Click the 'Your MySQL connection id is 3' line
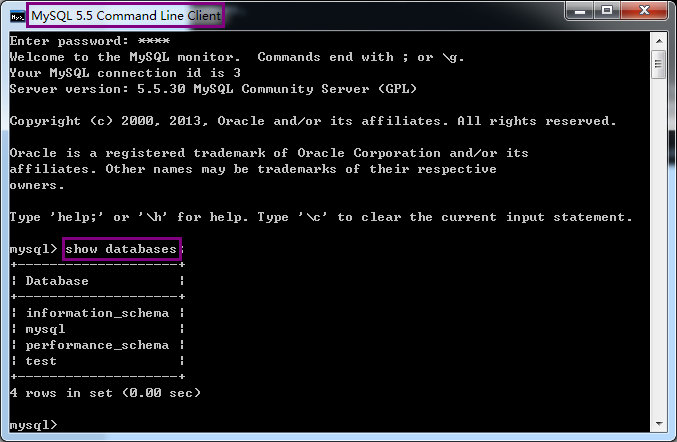This screenshot has height=442, width=677. click(x=125, y=73)
